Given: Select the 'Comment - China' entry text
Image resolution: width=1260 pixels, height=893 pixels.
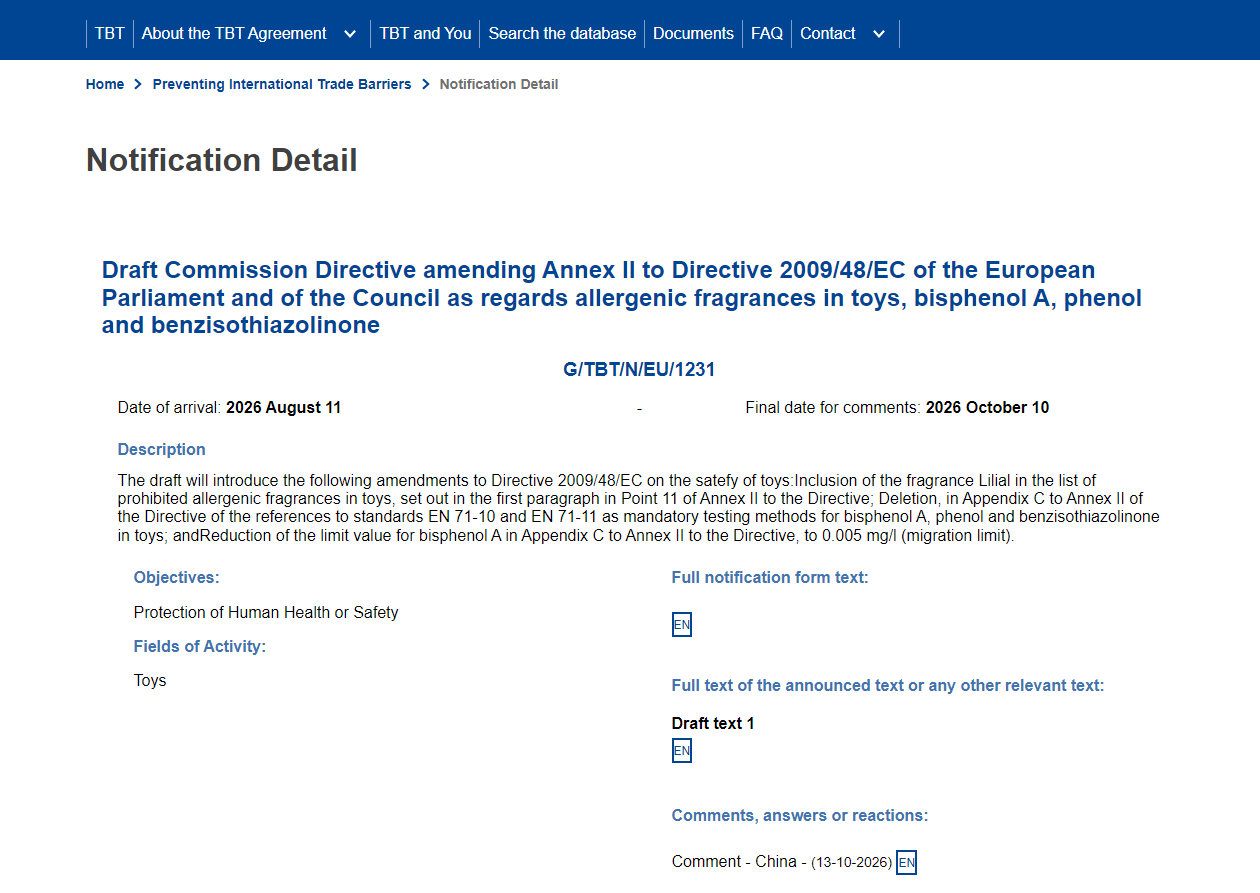Looking at the screenshot, I should 734,862.
